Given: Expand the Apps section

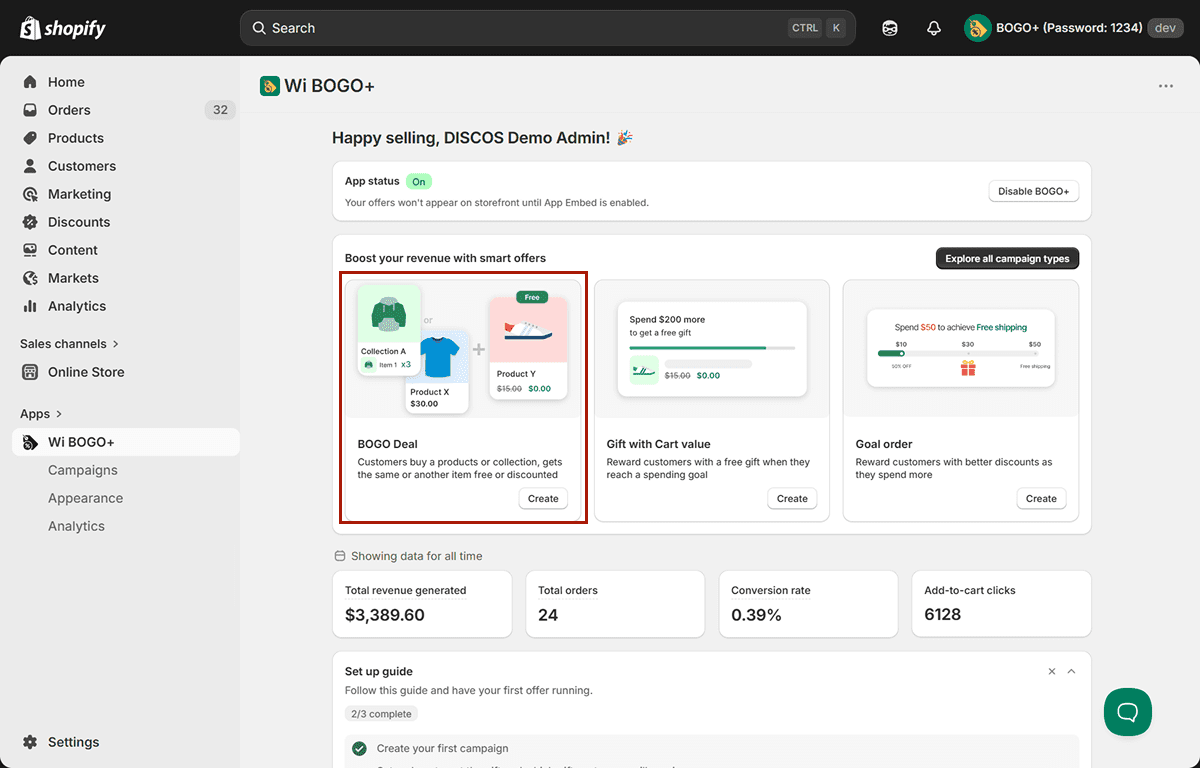Looking at the screenshot, I should click(x=41, y=414).
